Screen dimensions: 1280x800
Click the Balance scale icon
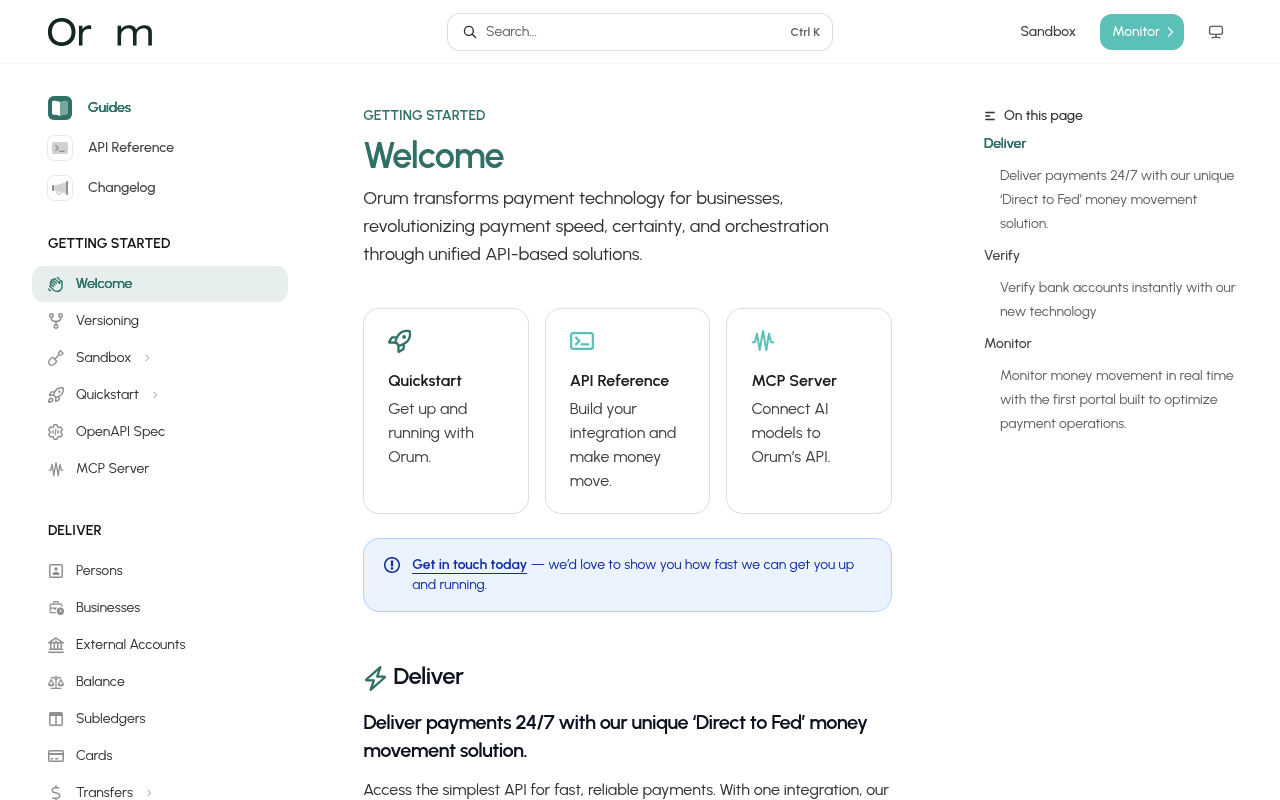pos(56,682)
